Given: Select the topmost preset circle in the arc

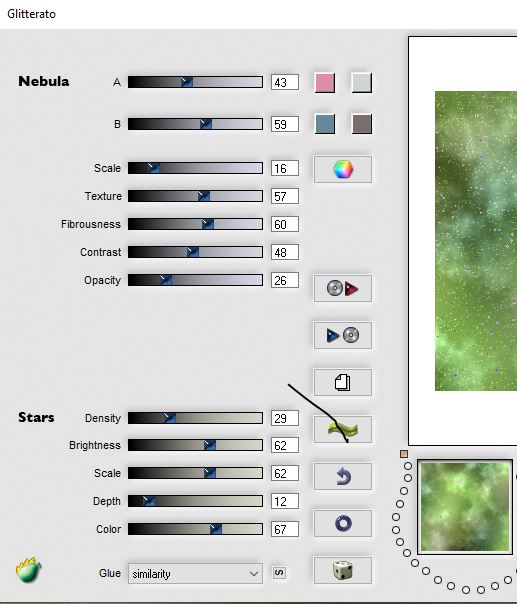Looking at the screenshot, I should 408,466.
